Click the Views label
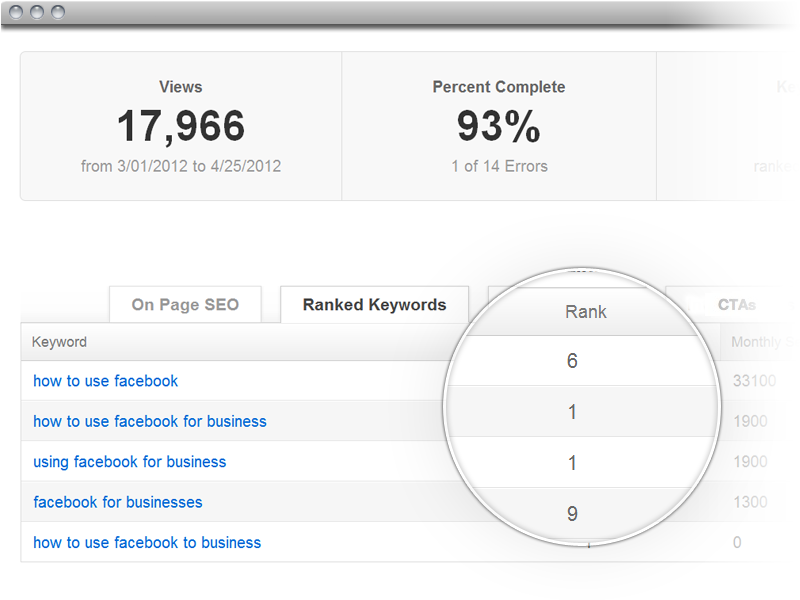This screenshot has height=600, width=800. (x=181, y=87)
